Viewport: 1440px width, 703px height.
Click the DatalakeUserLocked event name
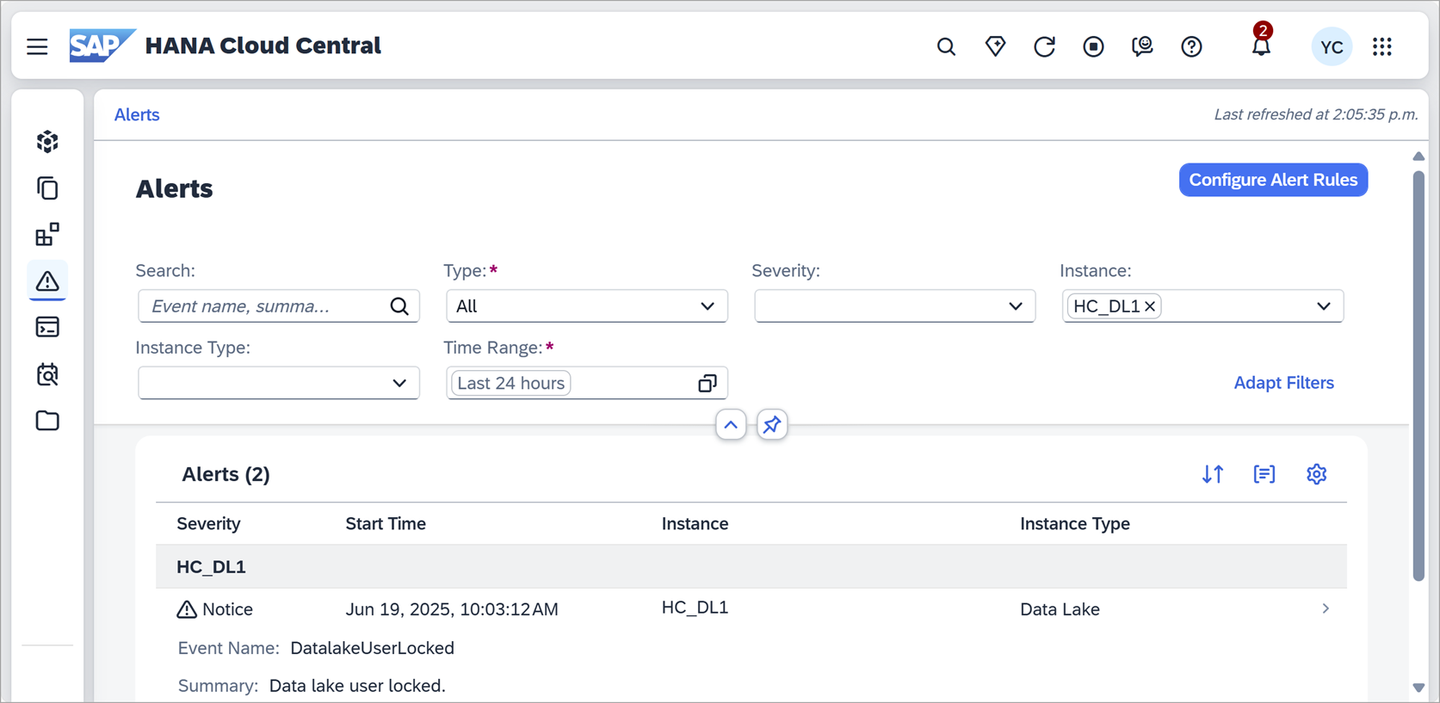(372, 648)
